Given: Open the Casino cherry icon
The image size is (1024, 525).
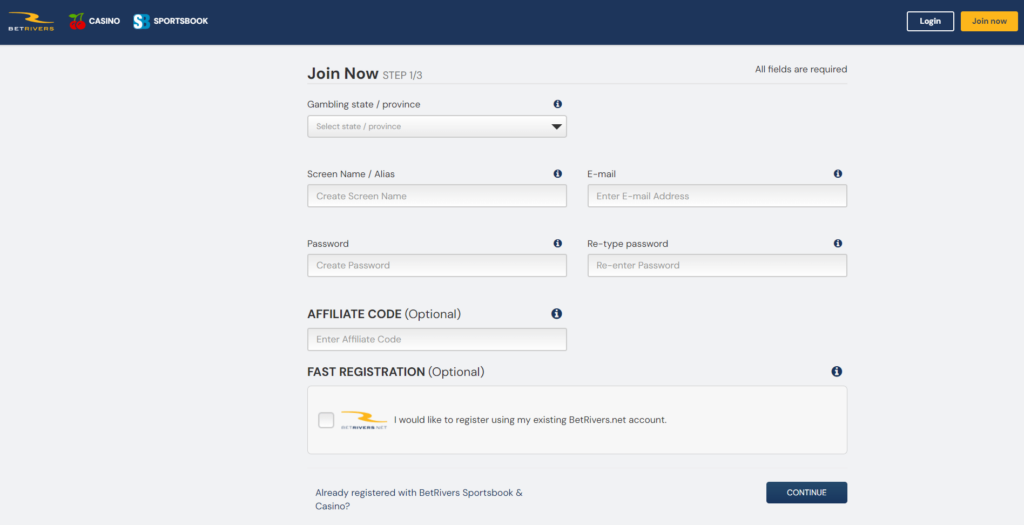Looking at the screenshot, I should click(77, 22).
